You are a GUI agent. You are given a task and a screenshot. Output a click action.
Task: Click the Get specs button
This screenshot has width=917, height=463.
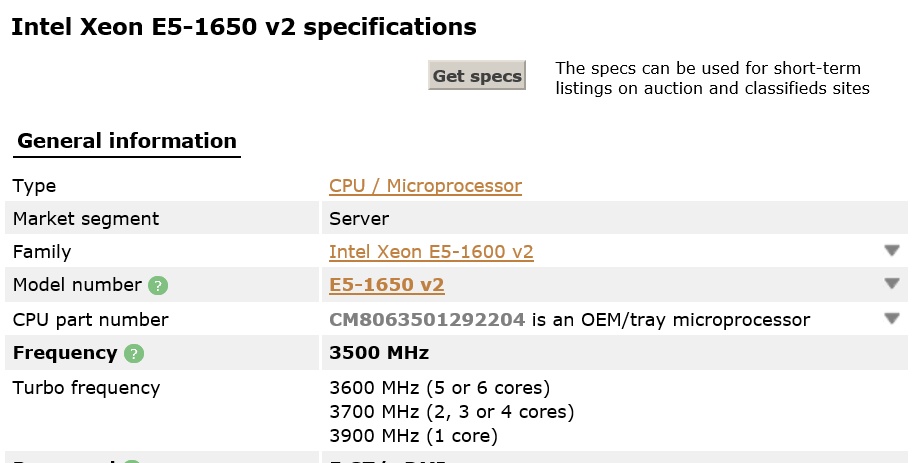click(x=477, y=75)
